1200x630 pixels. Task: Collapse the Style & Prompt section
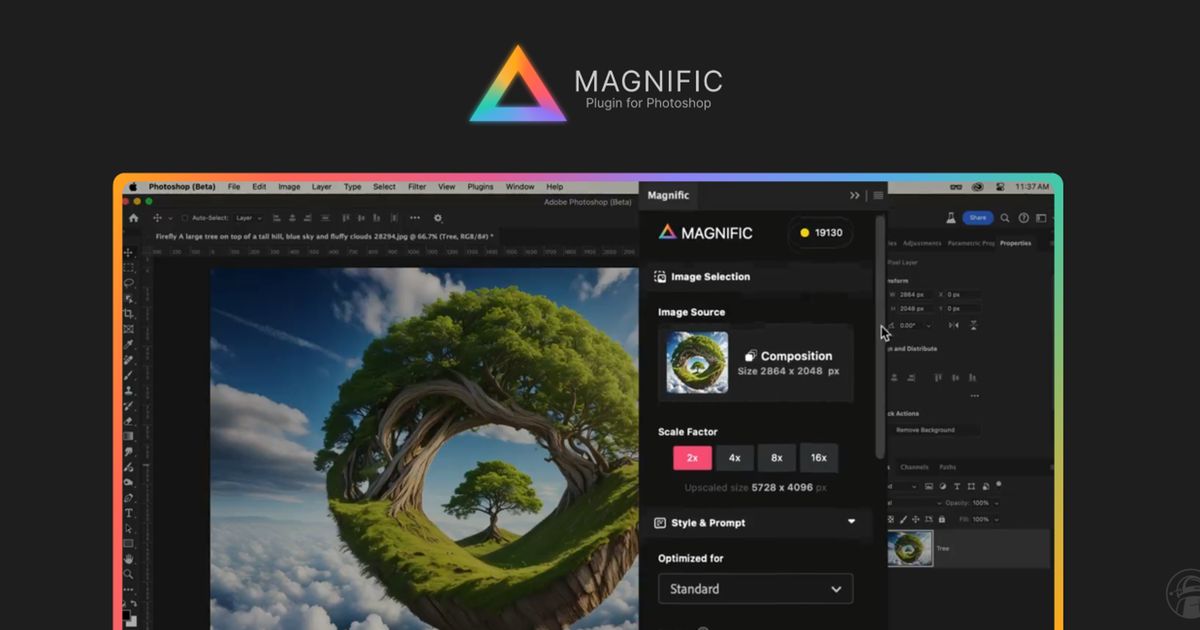pos(852,522)
